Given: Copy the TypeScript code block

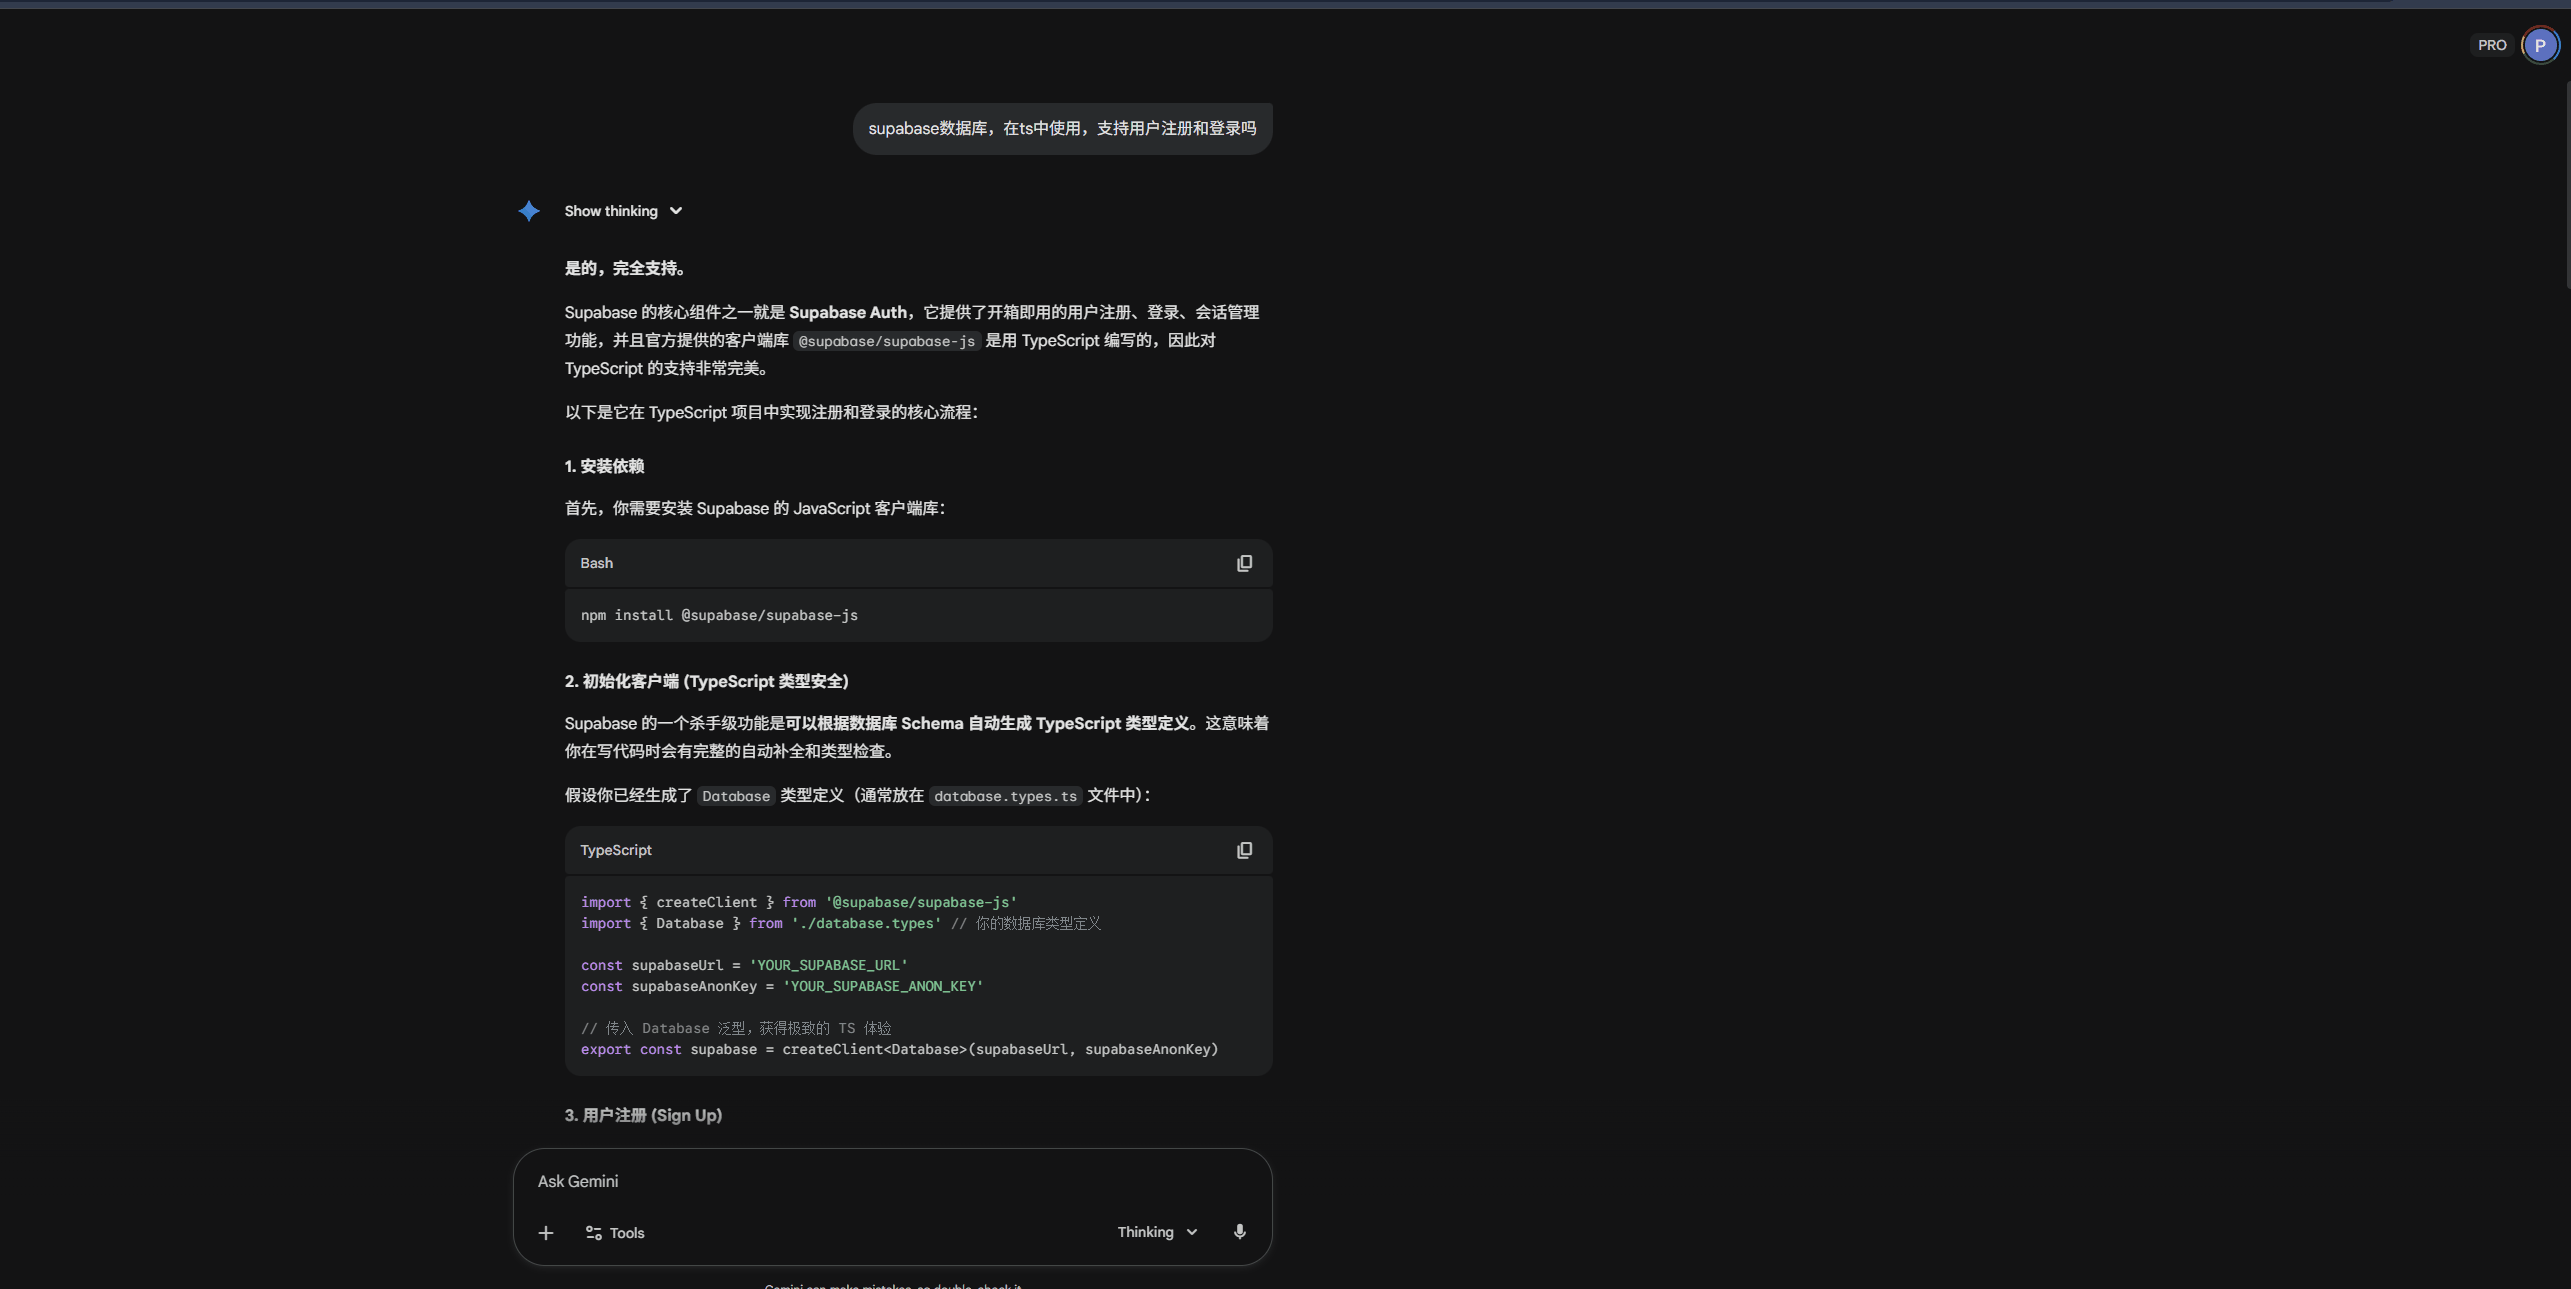Looking at the screenshot, I should coord(1244,851).
